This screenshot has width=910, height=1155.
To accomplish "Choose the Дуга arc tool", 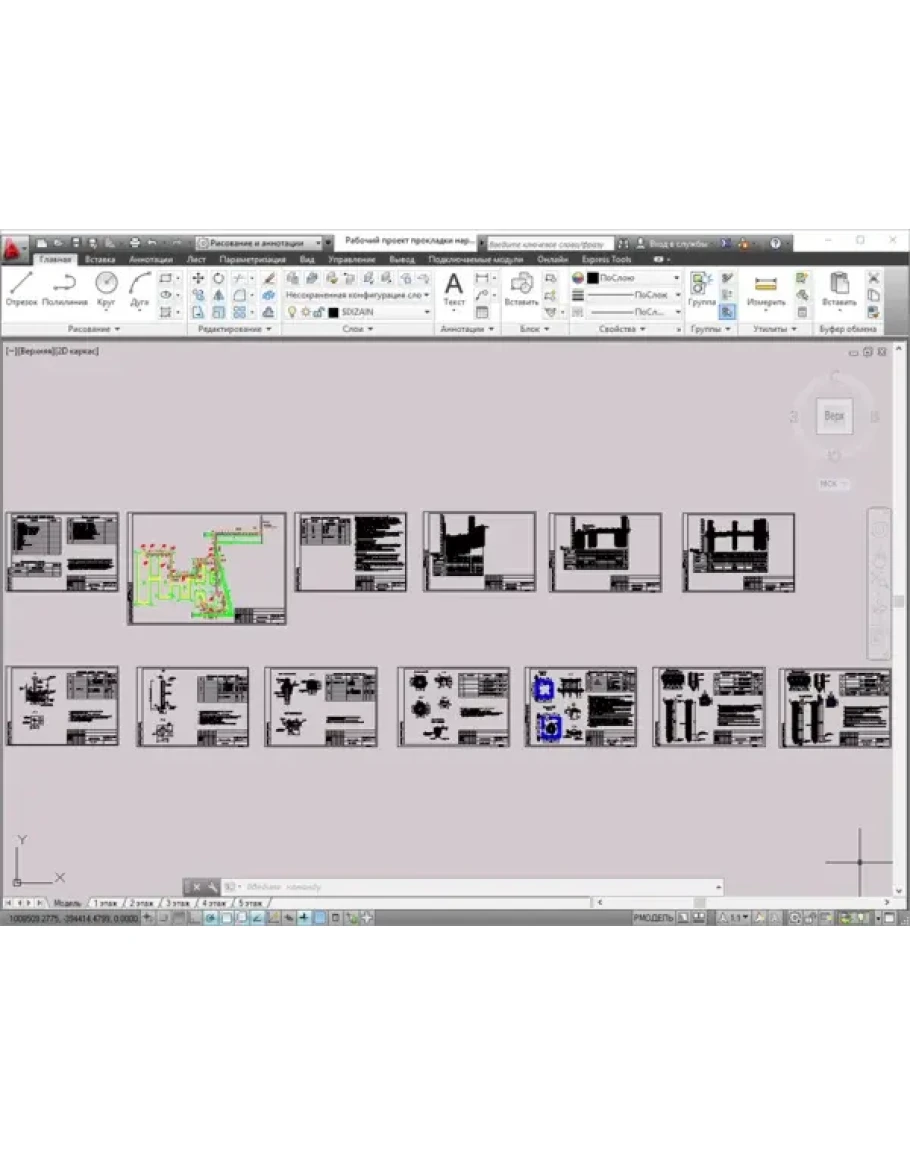I will click(140, 288).
